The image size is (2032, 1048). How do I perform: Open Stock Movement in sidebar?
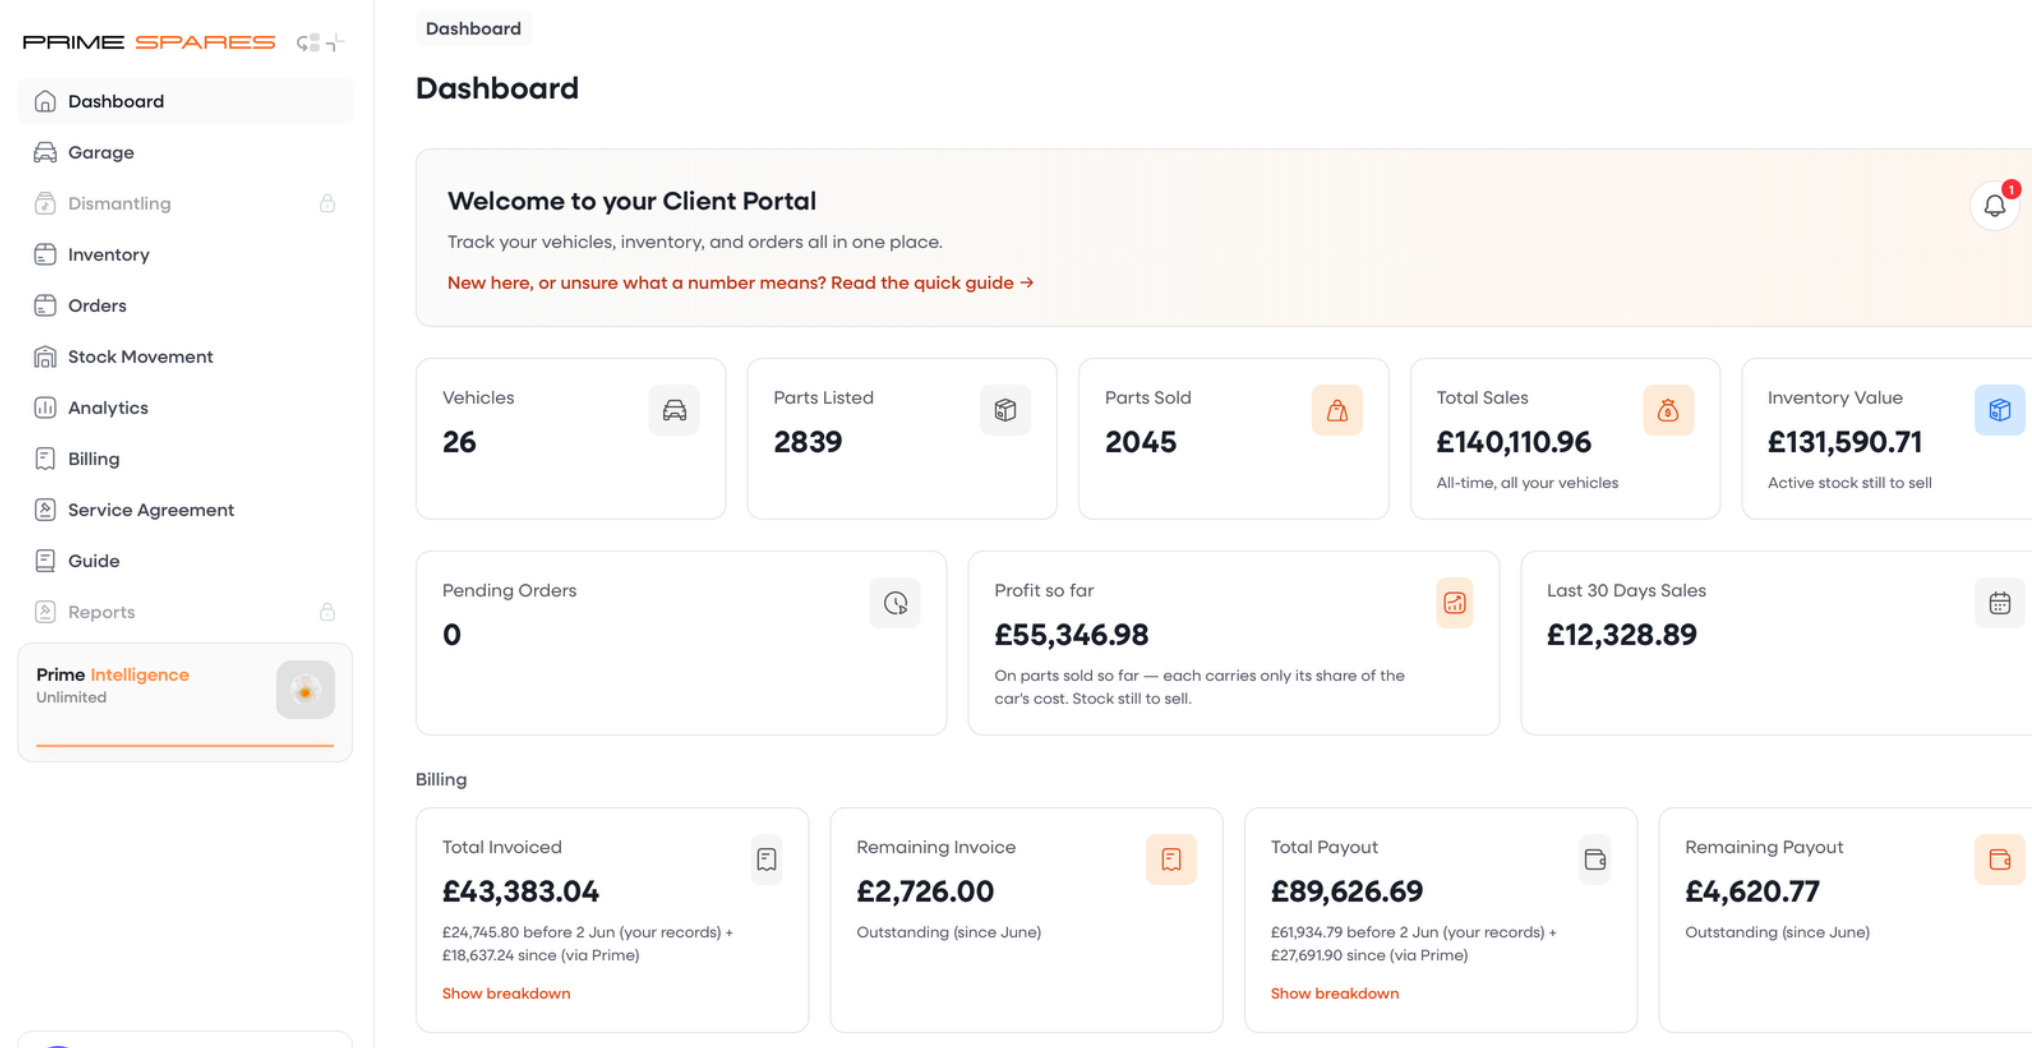click(185, 356)
